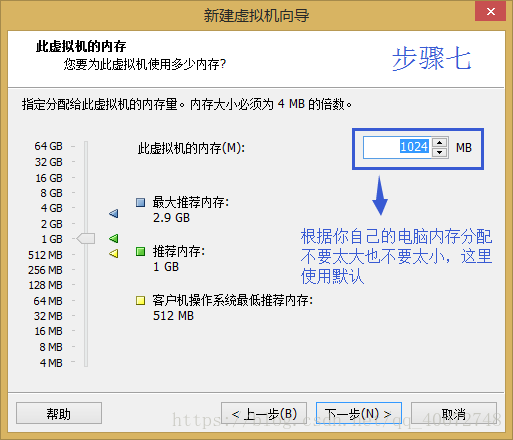The height and width of the screenshot is (440, 513).
Task: Click the 512 MB minimum memory value text
Action: coord(173,316)
